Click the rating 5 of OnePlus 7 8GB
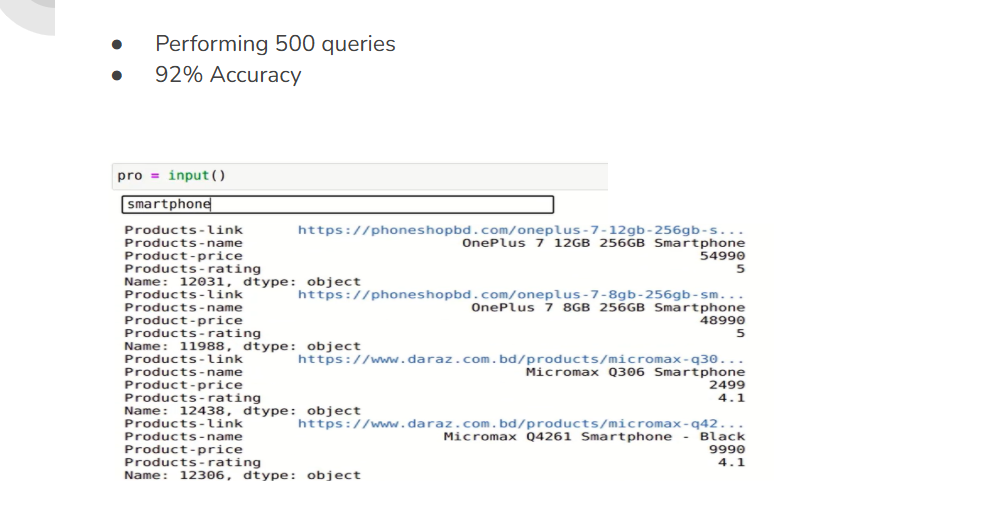This screenshot has width=986, height=527. [741, 333]
